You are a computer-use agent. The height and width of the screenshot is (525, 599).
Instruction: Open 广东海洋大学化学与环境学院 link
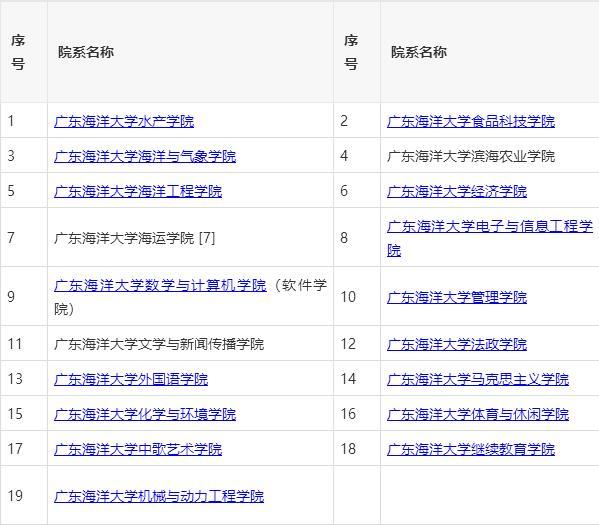coord(145,414)
